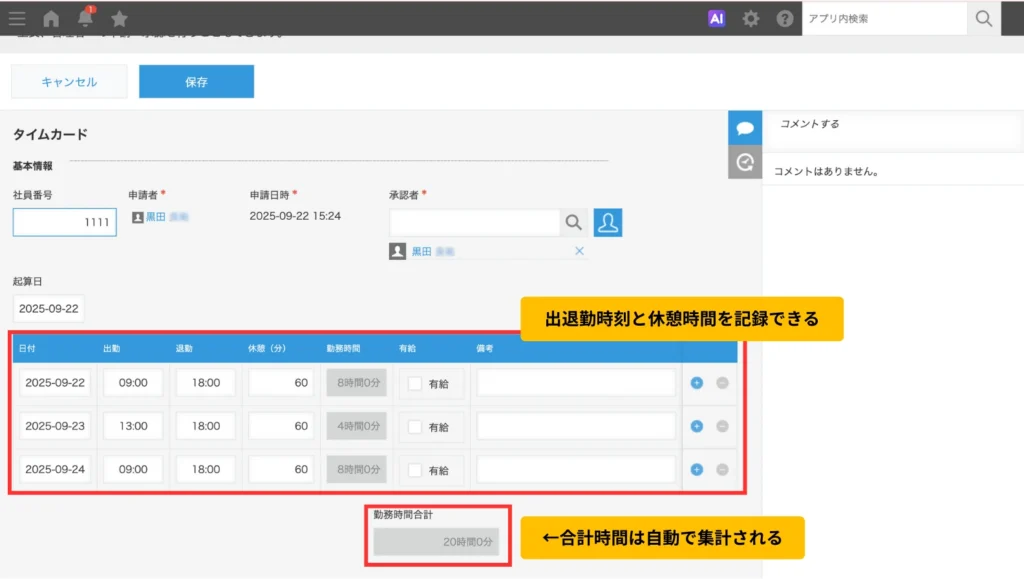Go to the home portal icon
The width and height of the screenshot is (1024, 579).
[x=51, y=18]
